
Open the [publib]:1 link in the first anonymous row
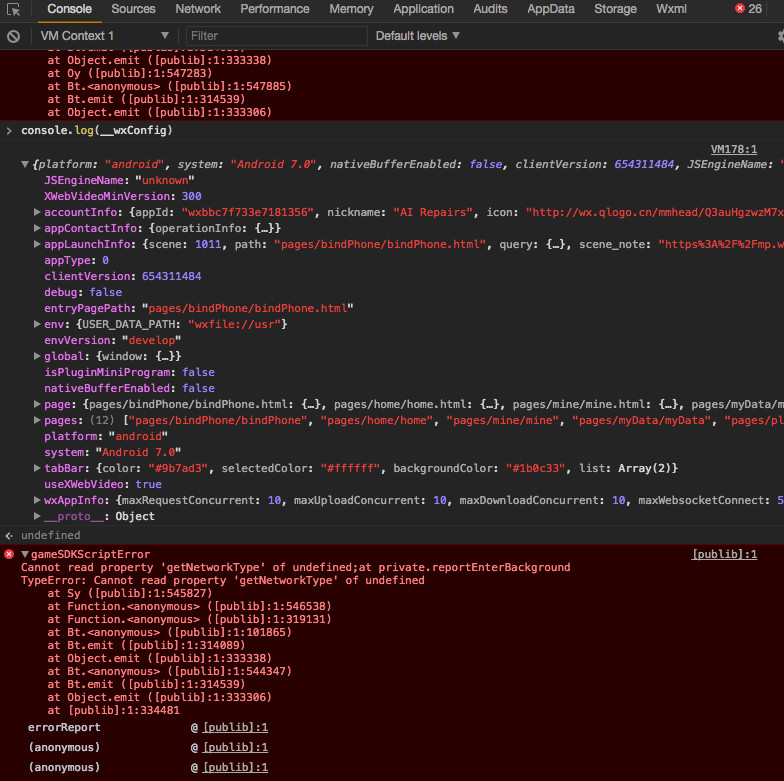(235, 747)
